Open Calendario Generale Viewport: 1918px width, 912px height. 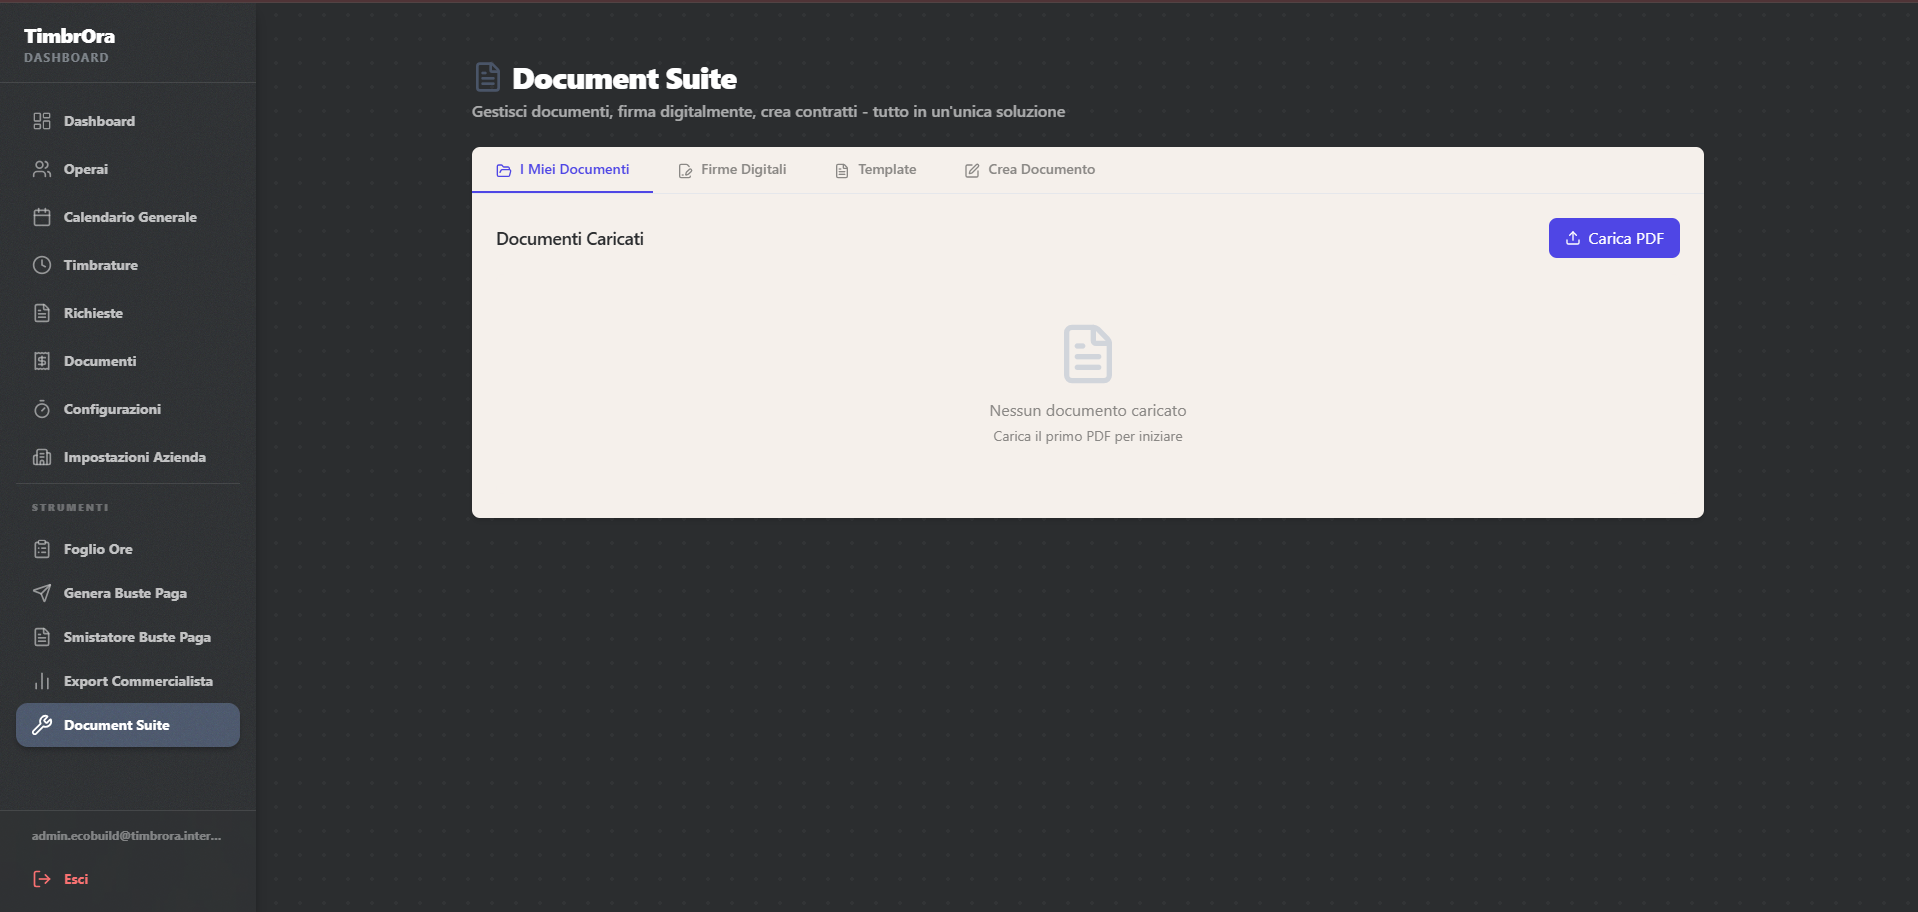pyautogui.click(x=128, y=217)
